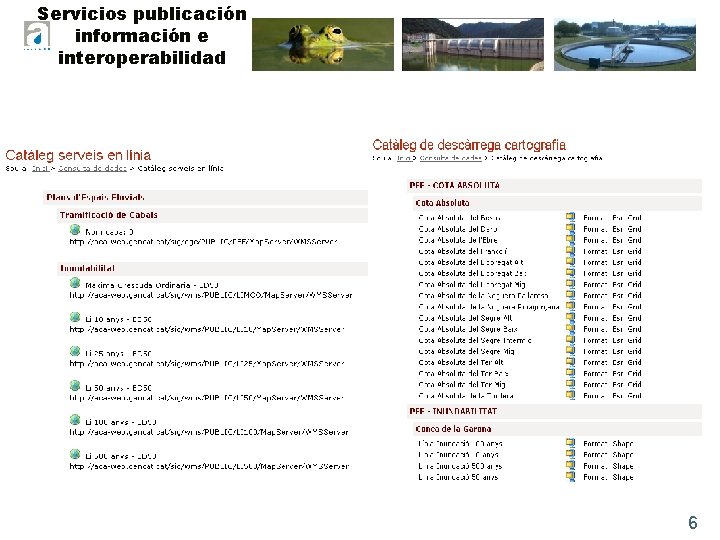The image size is (720, 540).
Task: Click the Inundabilitat subsection header
Action: pos(212,268)
